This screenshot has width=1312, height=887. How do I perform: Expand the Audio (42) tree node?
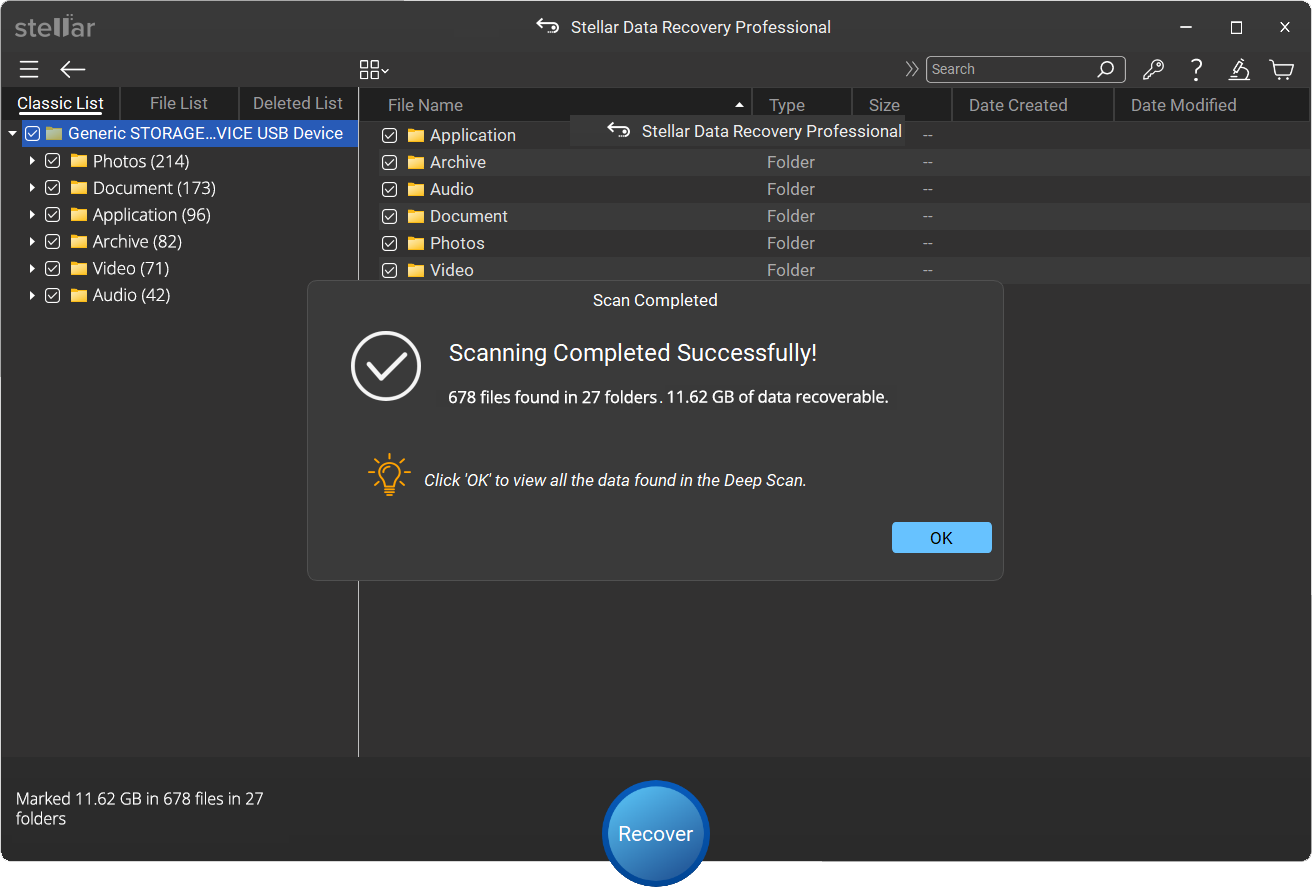pyautogui.click(x=32, y=296)
